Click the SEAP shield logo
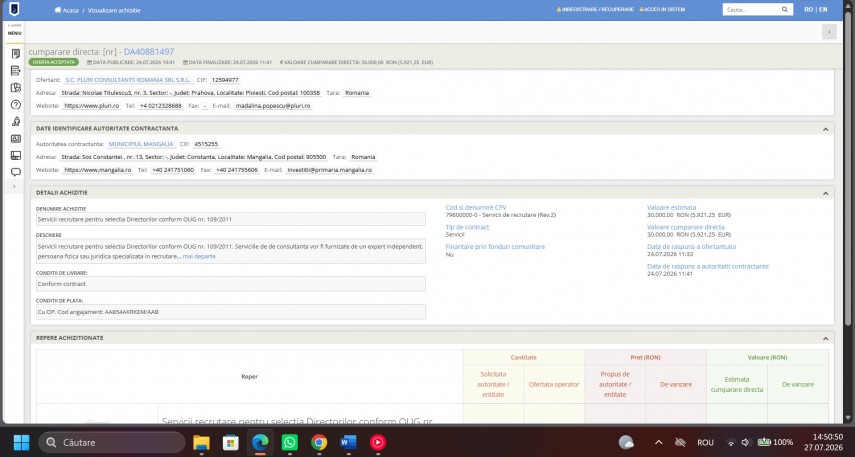The width and height of the screenshot is (855, 457). click(14, 9)
